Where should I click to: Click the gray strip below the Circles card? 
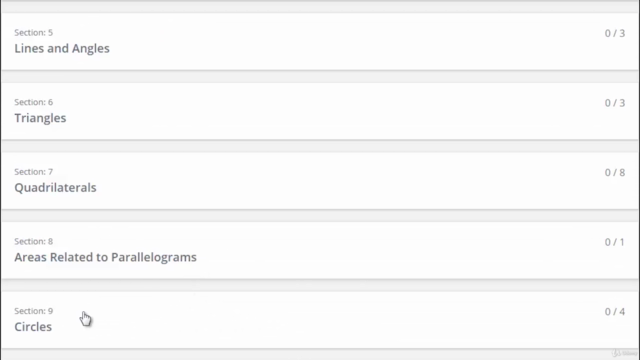coord(320,355)
